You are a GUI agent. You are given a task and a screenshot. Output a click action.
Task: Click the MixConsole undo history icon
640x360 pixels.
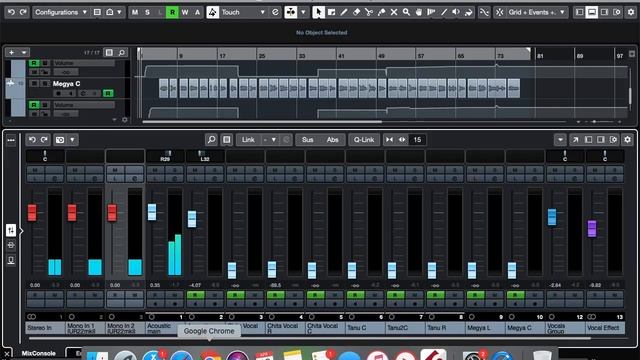click(32, 140)
